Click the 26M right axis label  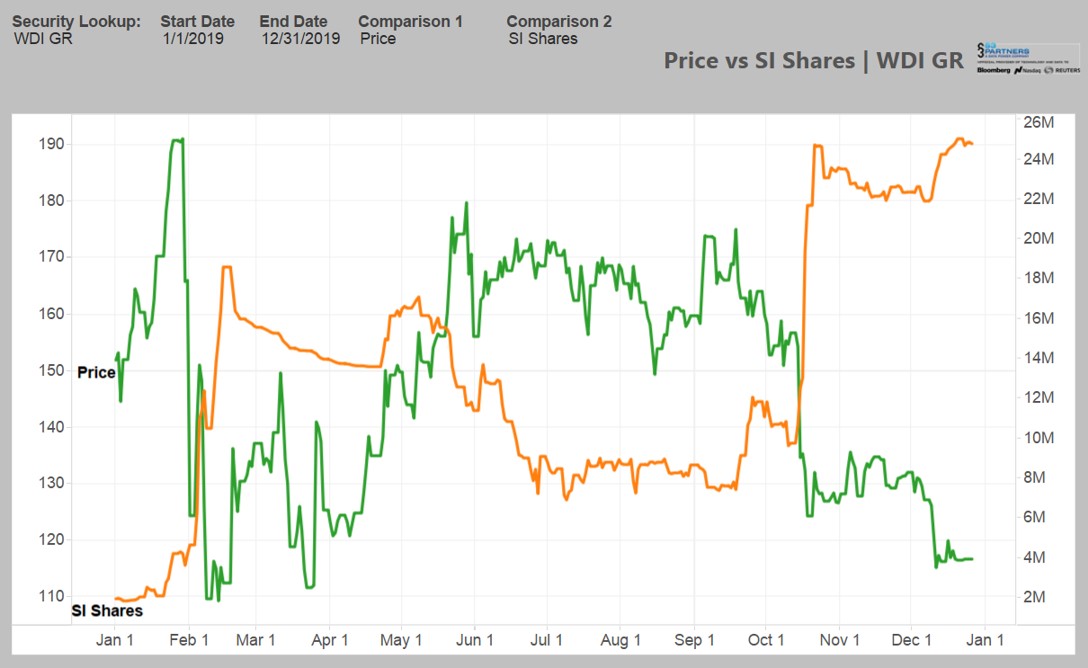(x=1035, y=123)
